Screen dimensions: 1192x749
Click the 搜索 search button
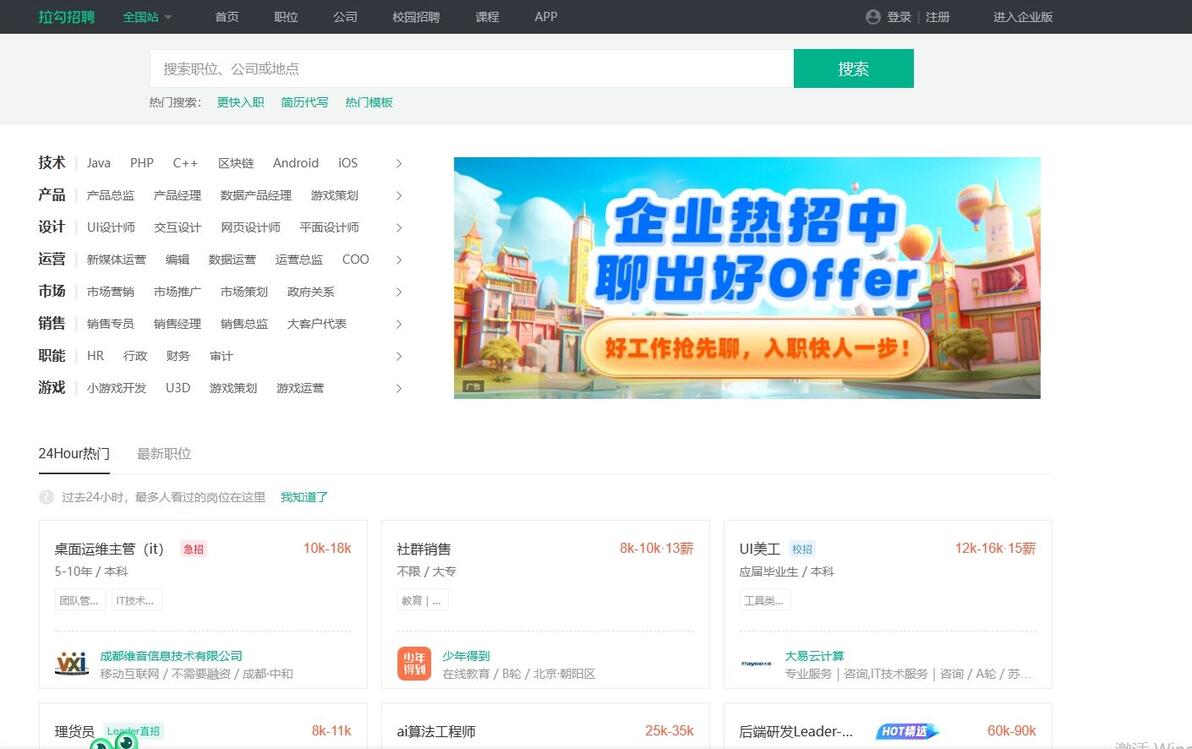(854, 68)
